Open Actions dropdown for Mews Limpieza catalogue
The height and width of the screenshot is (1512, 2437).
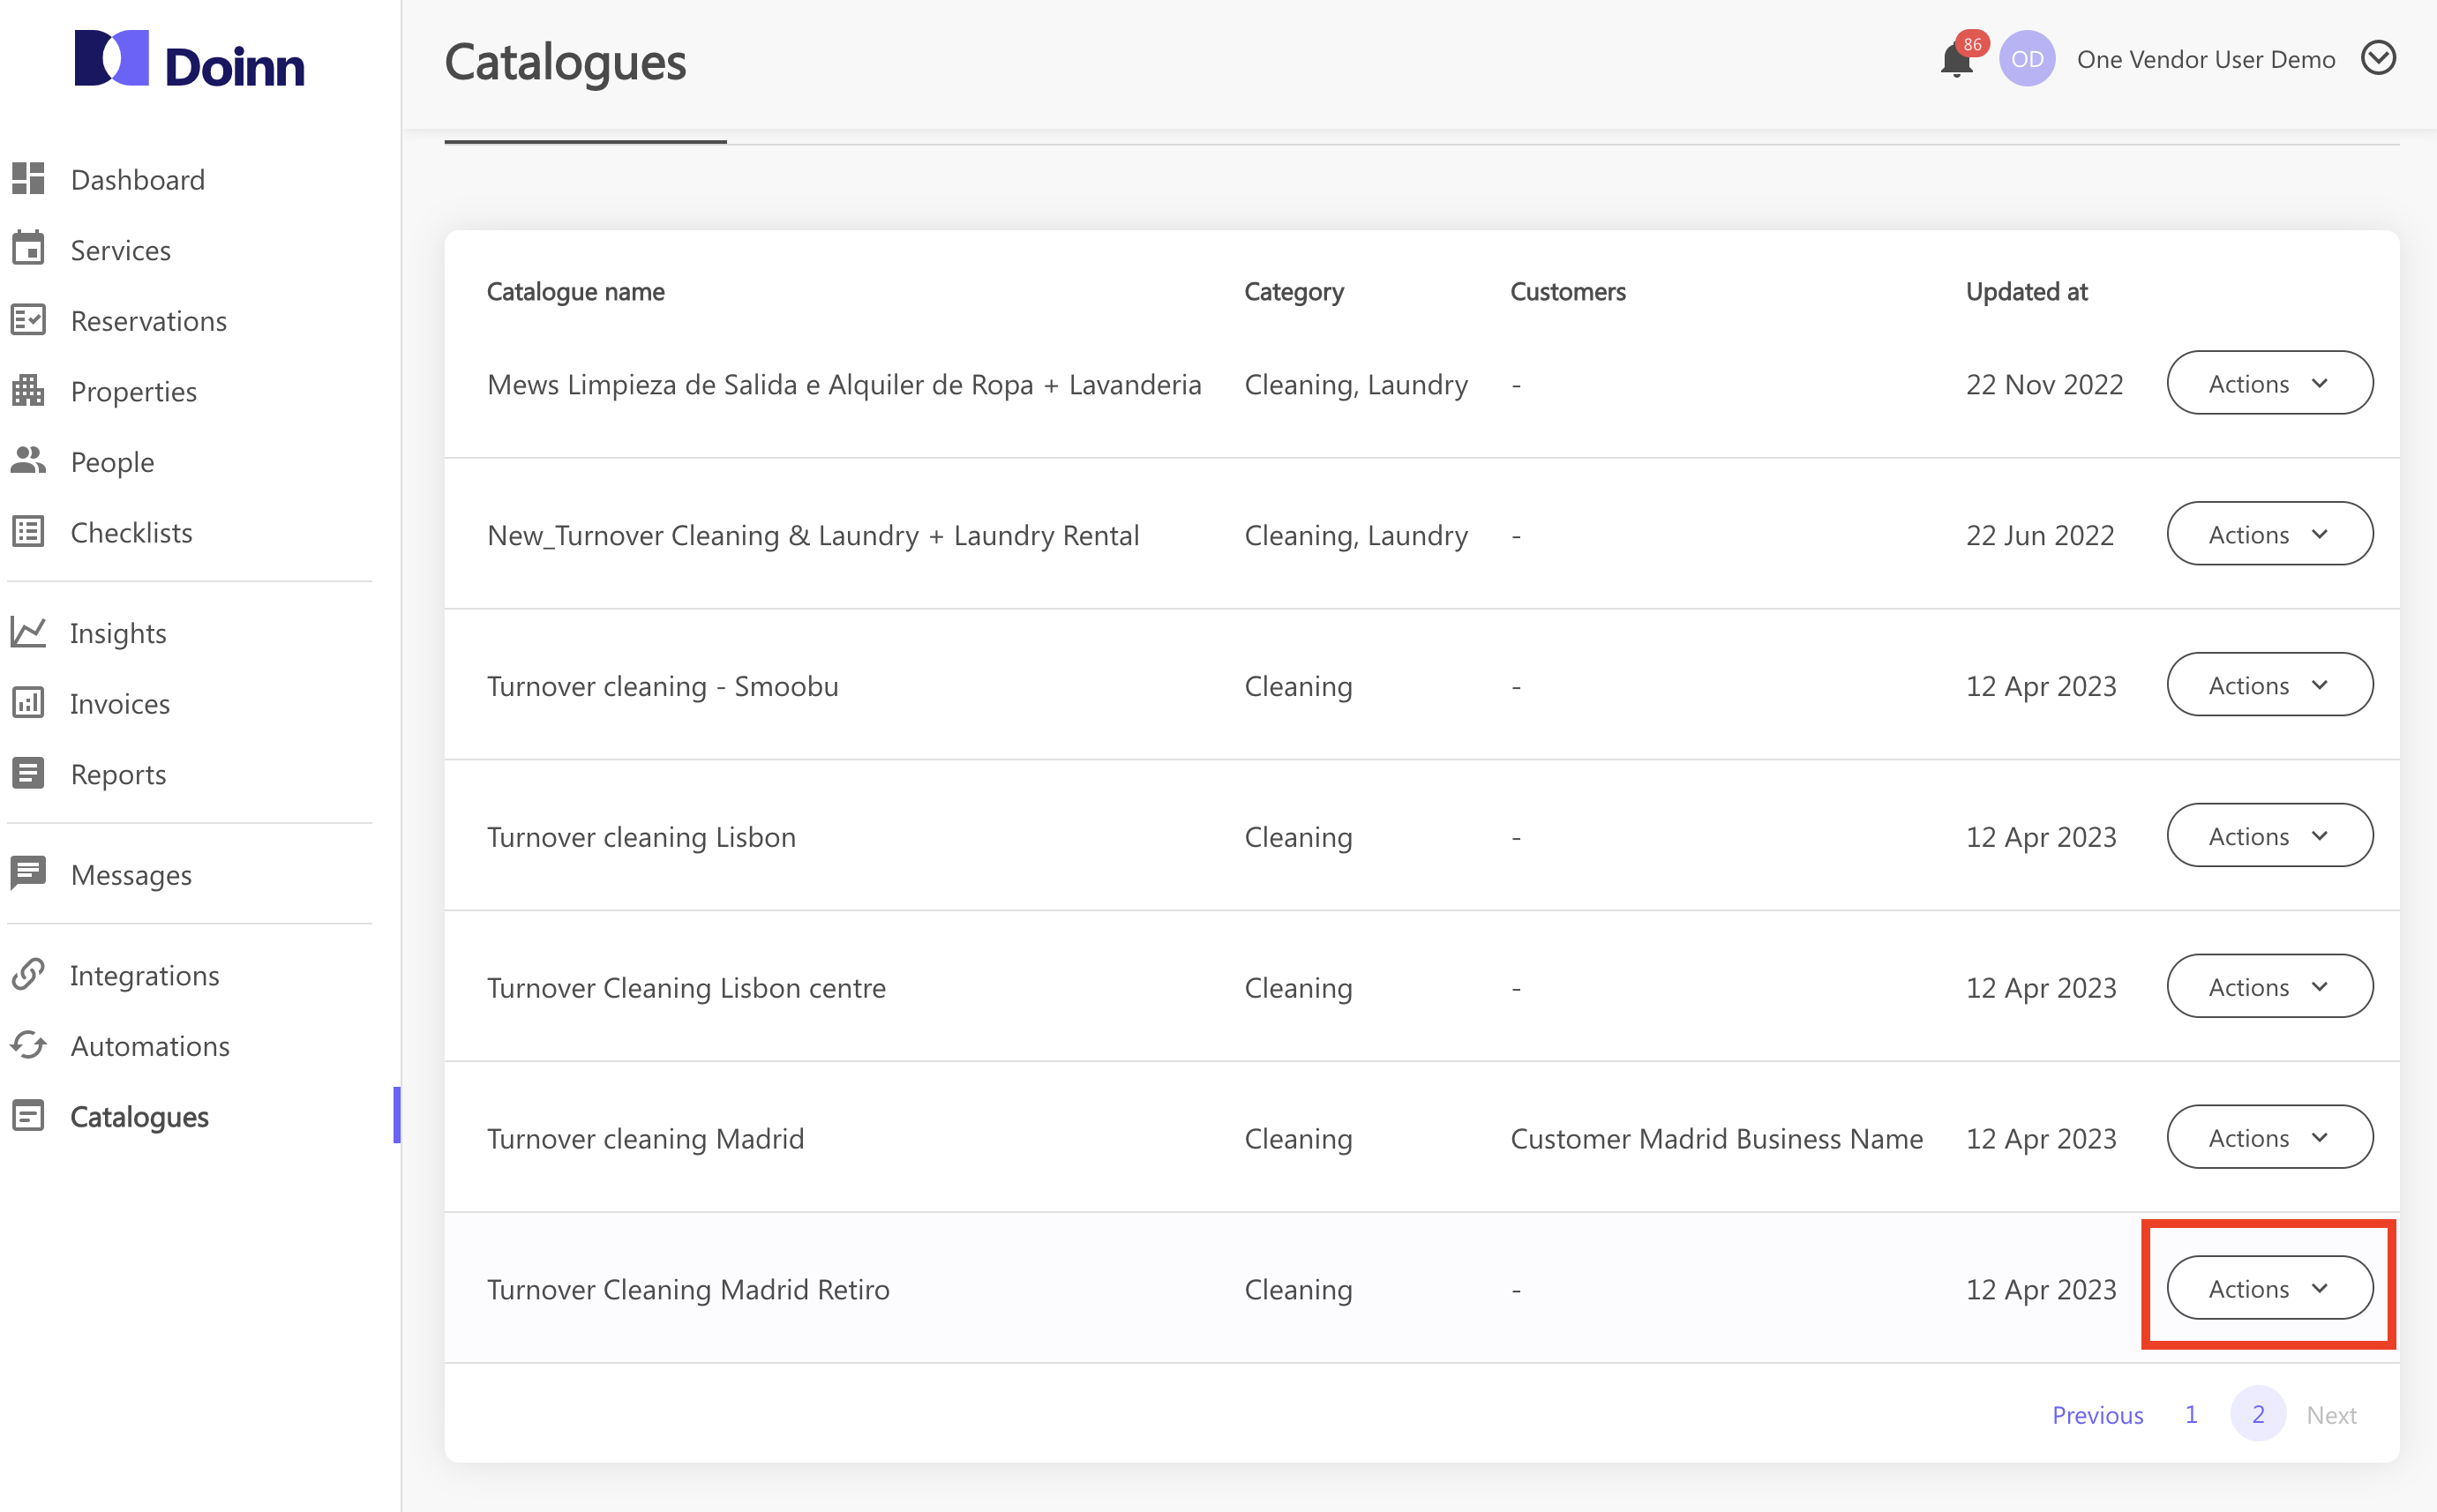point(2269,383)
